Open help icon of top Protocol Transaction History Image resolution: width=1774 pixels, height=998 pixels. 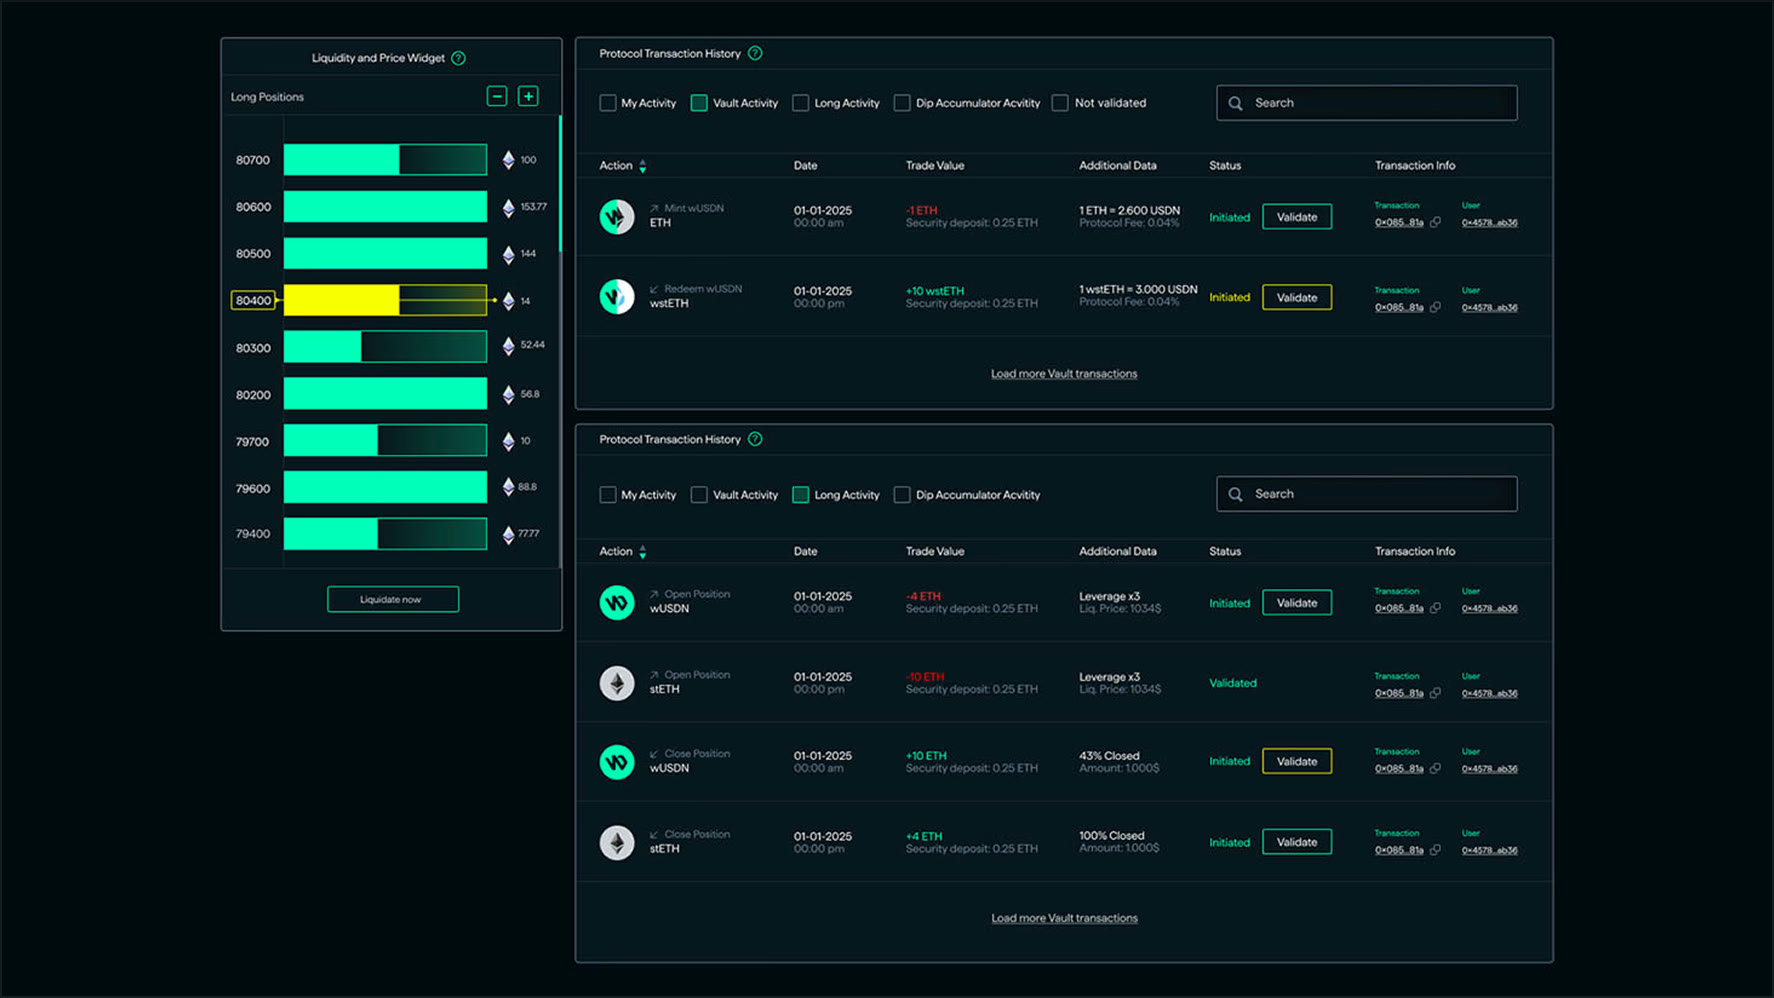pyautogui.click(x=755, y=53)
